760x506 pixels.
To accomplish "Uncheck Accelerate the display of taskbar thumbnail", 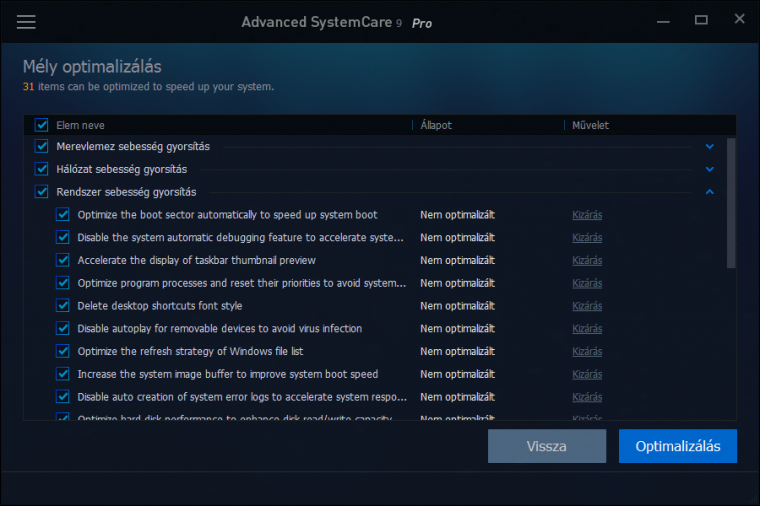I will coord(63,260).
